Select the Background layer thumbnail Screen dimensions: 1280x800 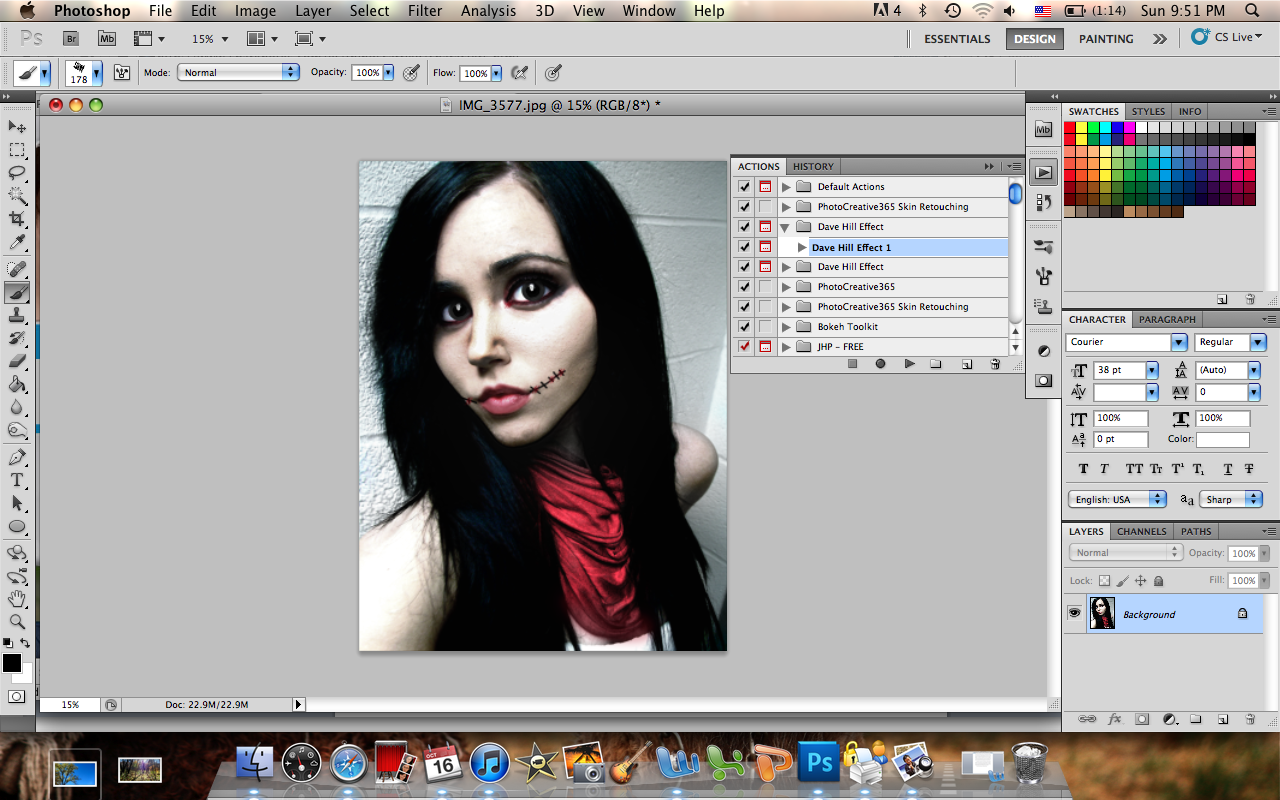(x=1102, y=613)
